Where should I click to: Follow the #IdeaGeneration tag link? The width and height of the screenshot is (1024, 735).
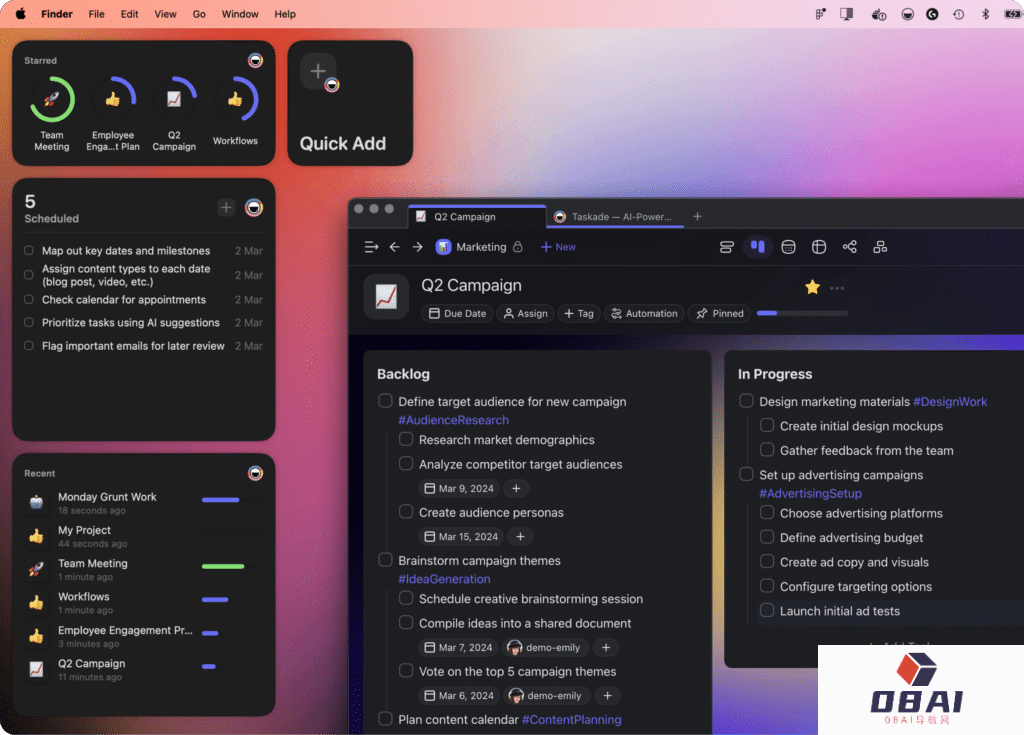click(x=444, y=579)
